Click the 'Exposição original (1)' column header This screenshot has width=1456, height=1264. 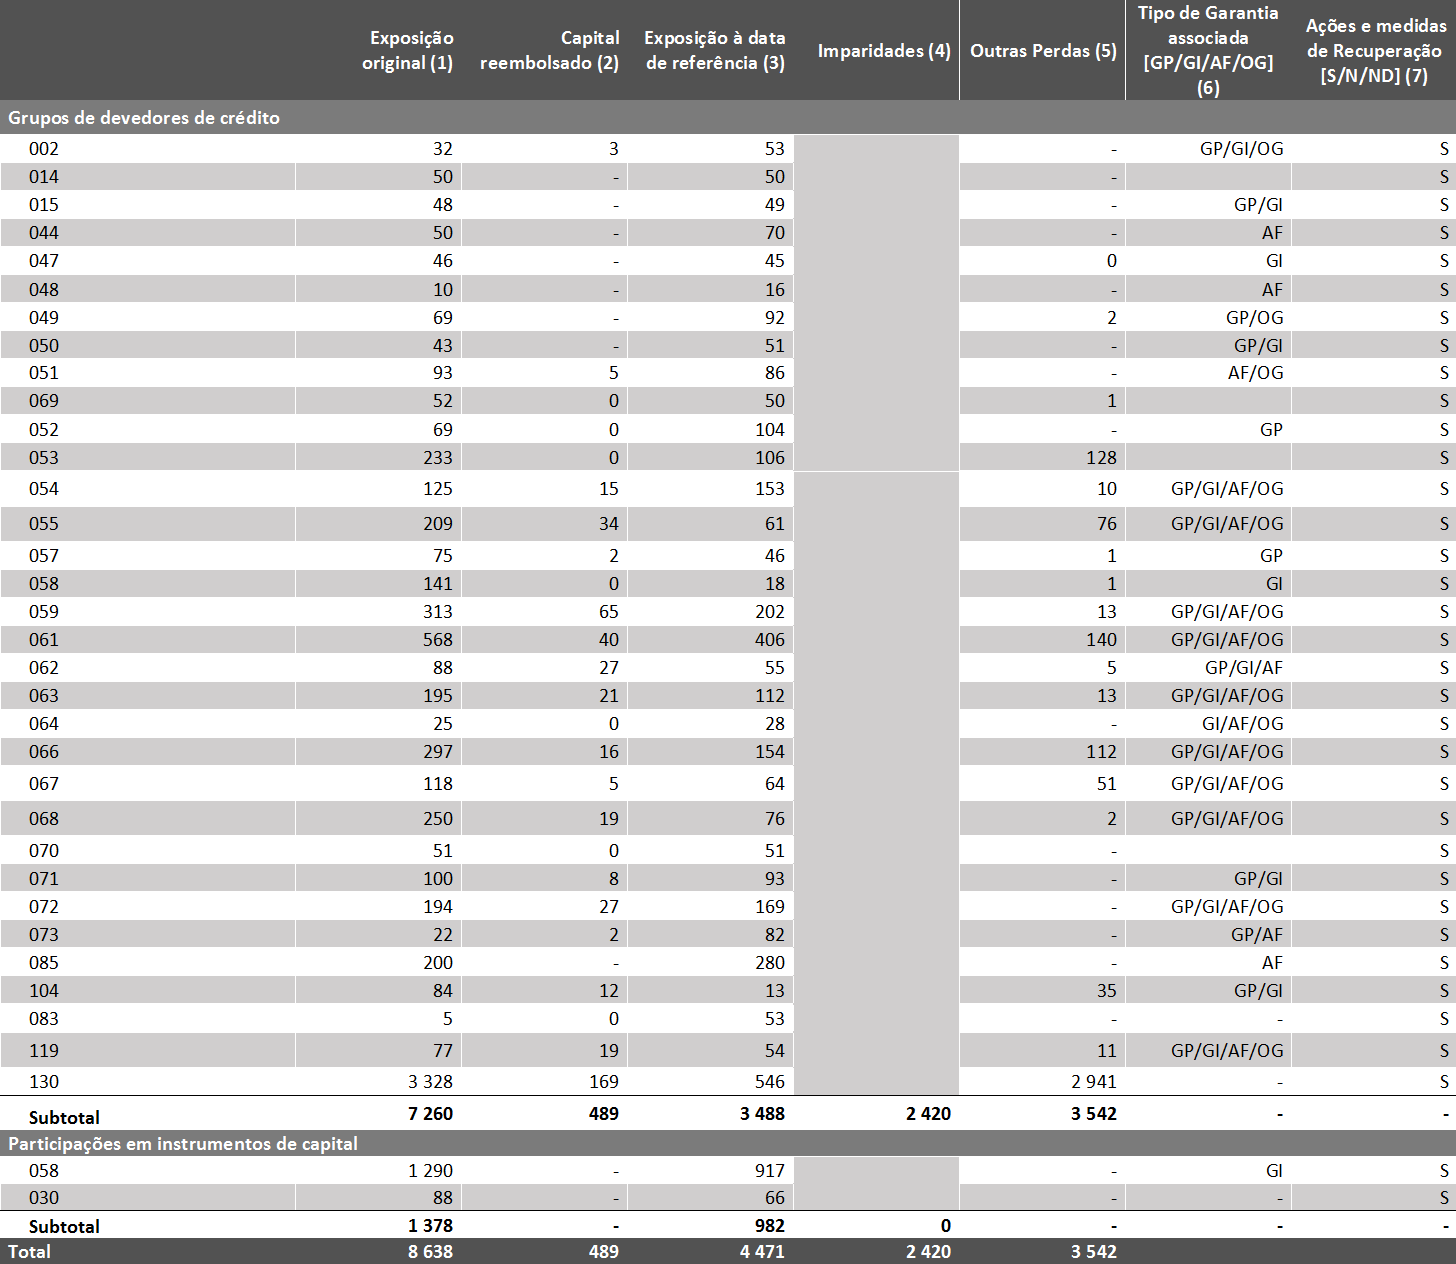[407, 50]
